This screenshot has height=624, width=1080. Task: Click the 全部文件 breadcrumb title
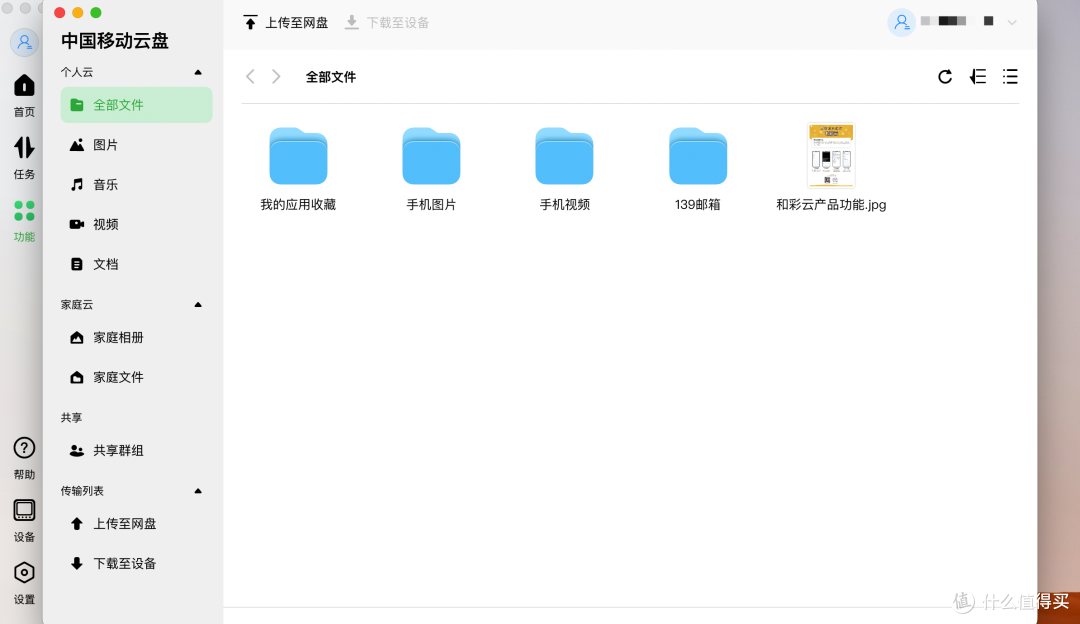pyautogui.click(x=331, y=77)
